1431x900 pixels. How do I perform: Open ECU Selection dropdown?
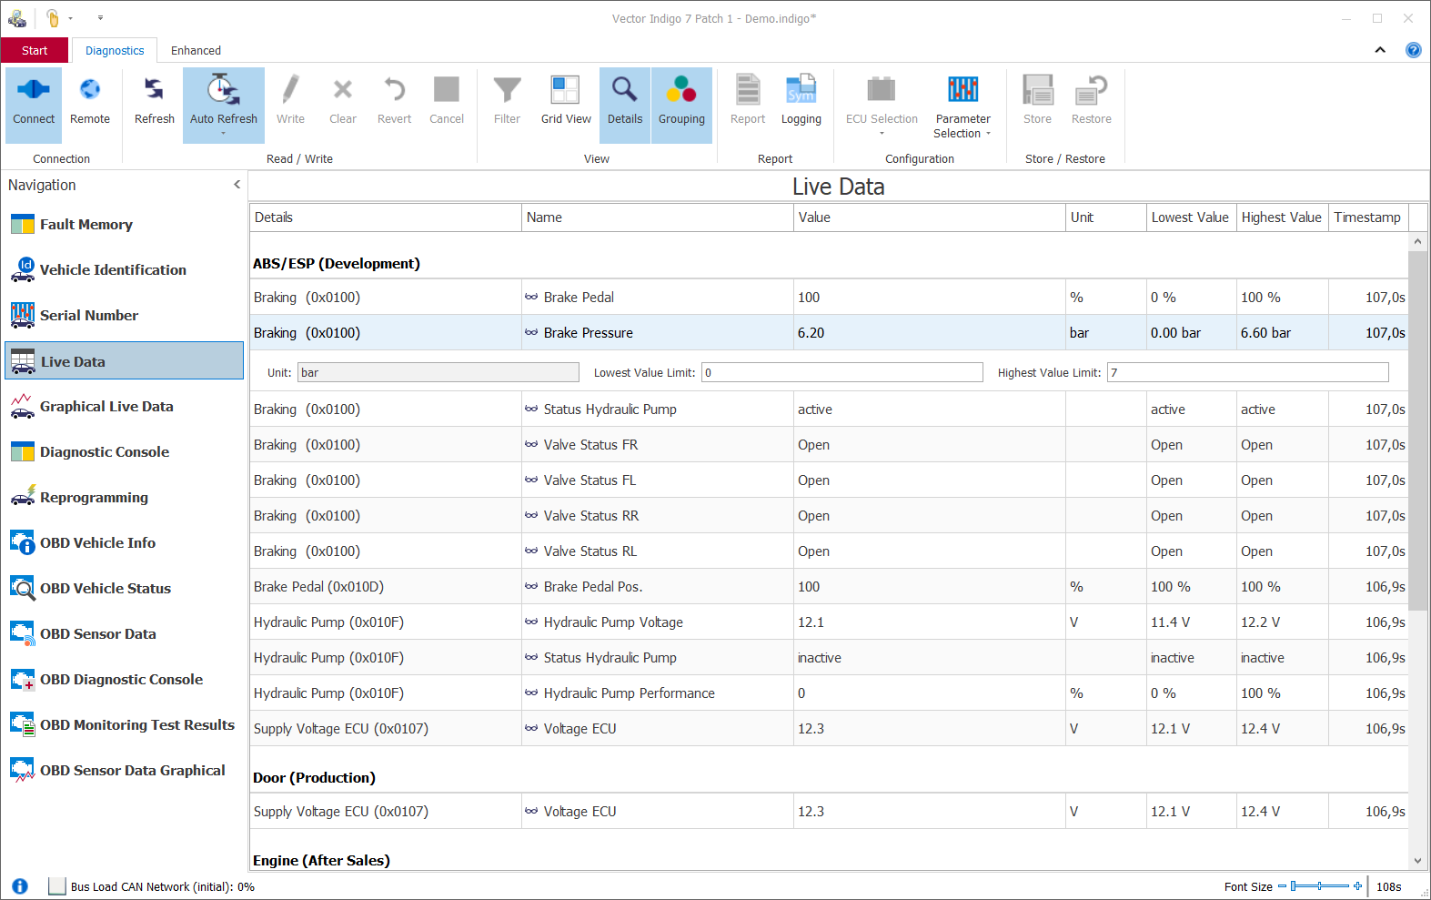881,104
